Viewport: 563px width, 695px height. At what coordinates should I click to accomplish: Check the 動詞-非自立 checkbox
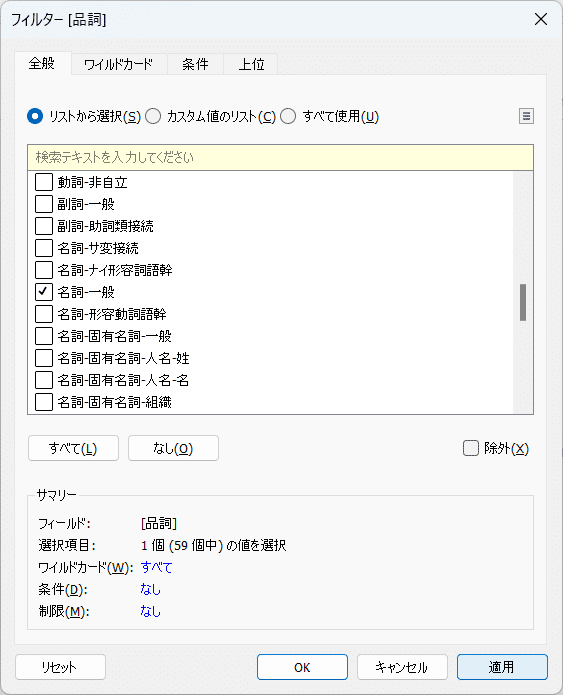pos(44,182)
